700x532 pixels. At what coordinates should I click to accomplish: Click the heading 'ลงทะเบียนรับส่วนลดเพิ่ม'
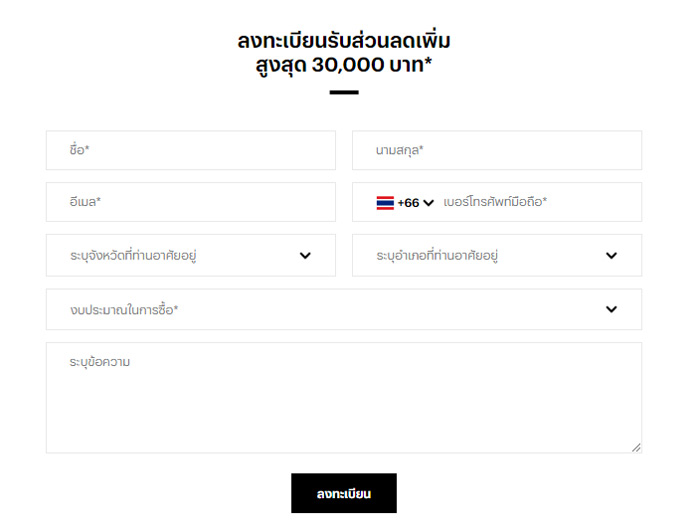point(343,41)
